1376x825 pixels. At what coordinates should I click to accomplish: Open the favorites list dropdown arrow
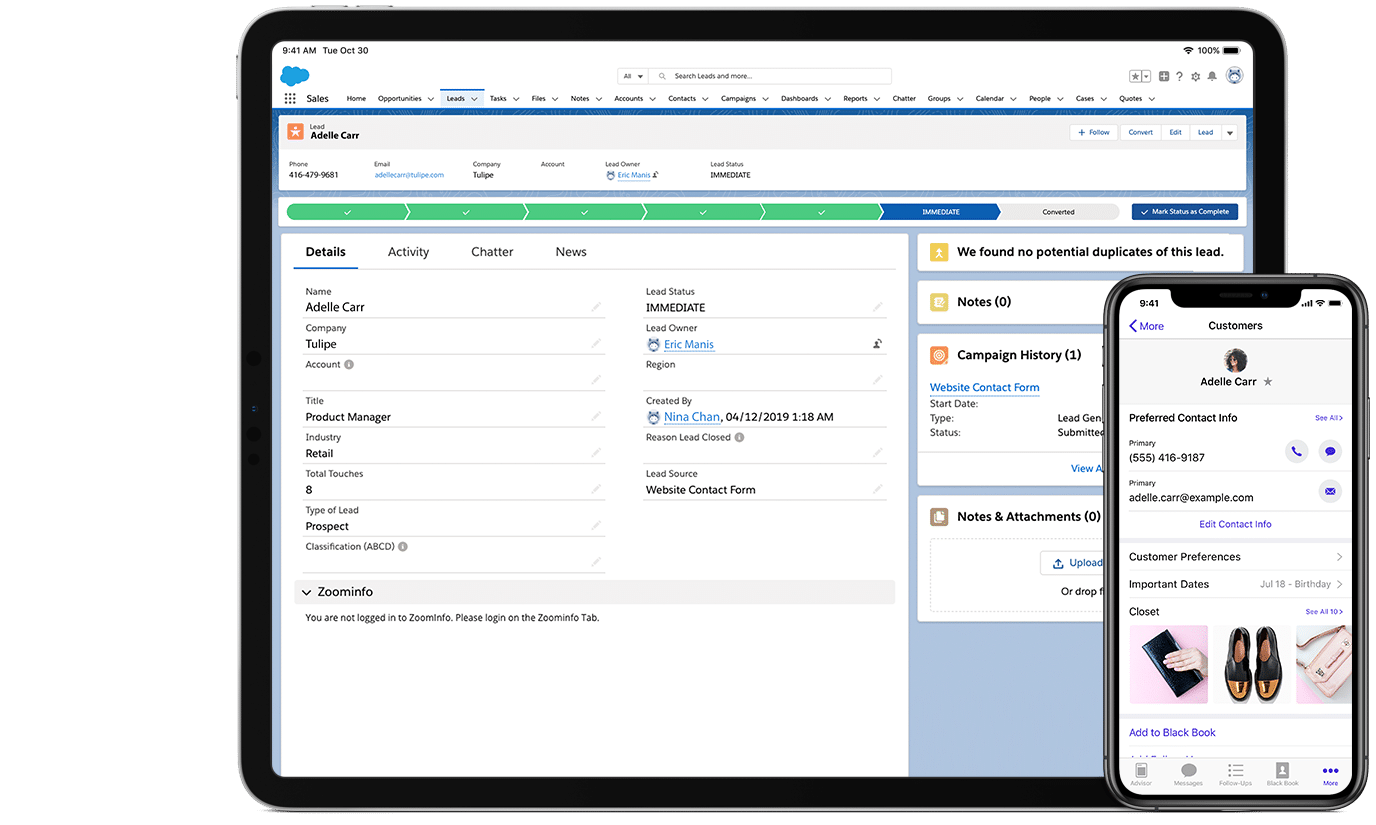pyautogui.click(x=1146, y=76)
